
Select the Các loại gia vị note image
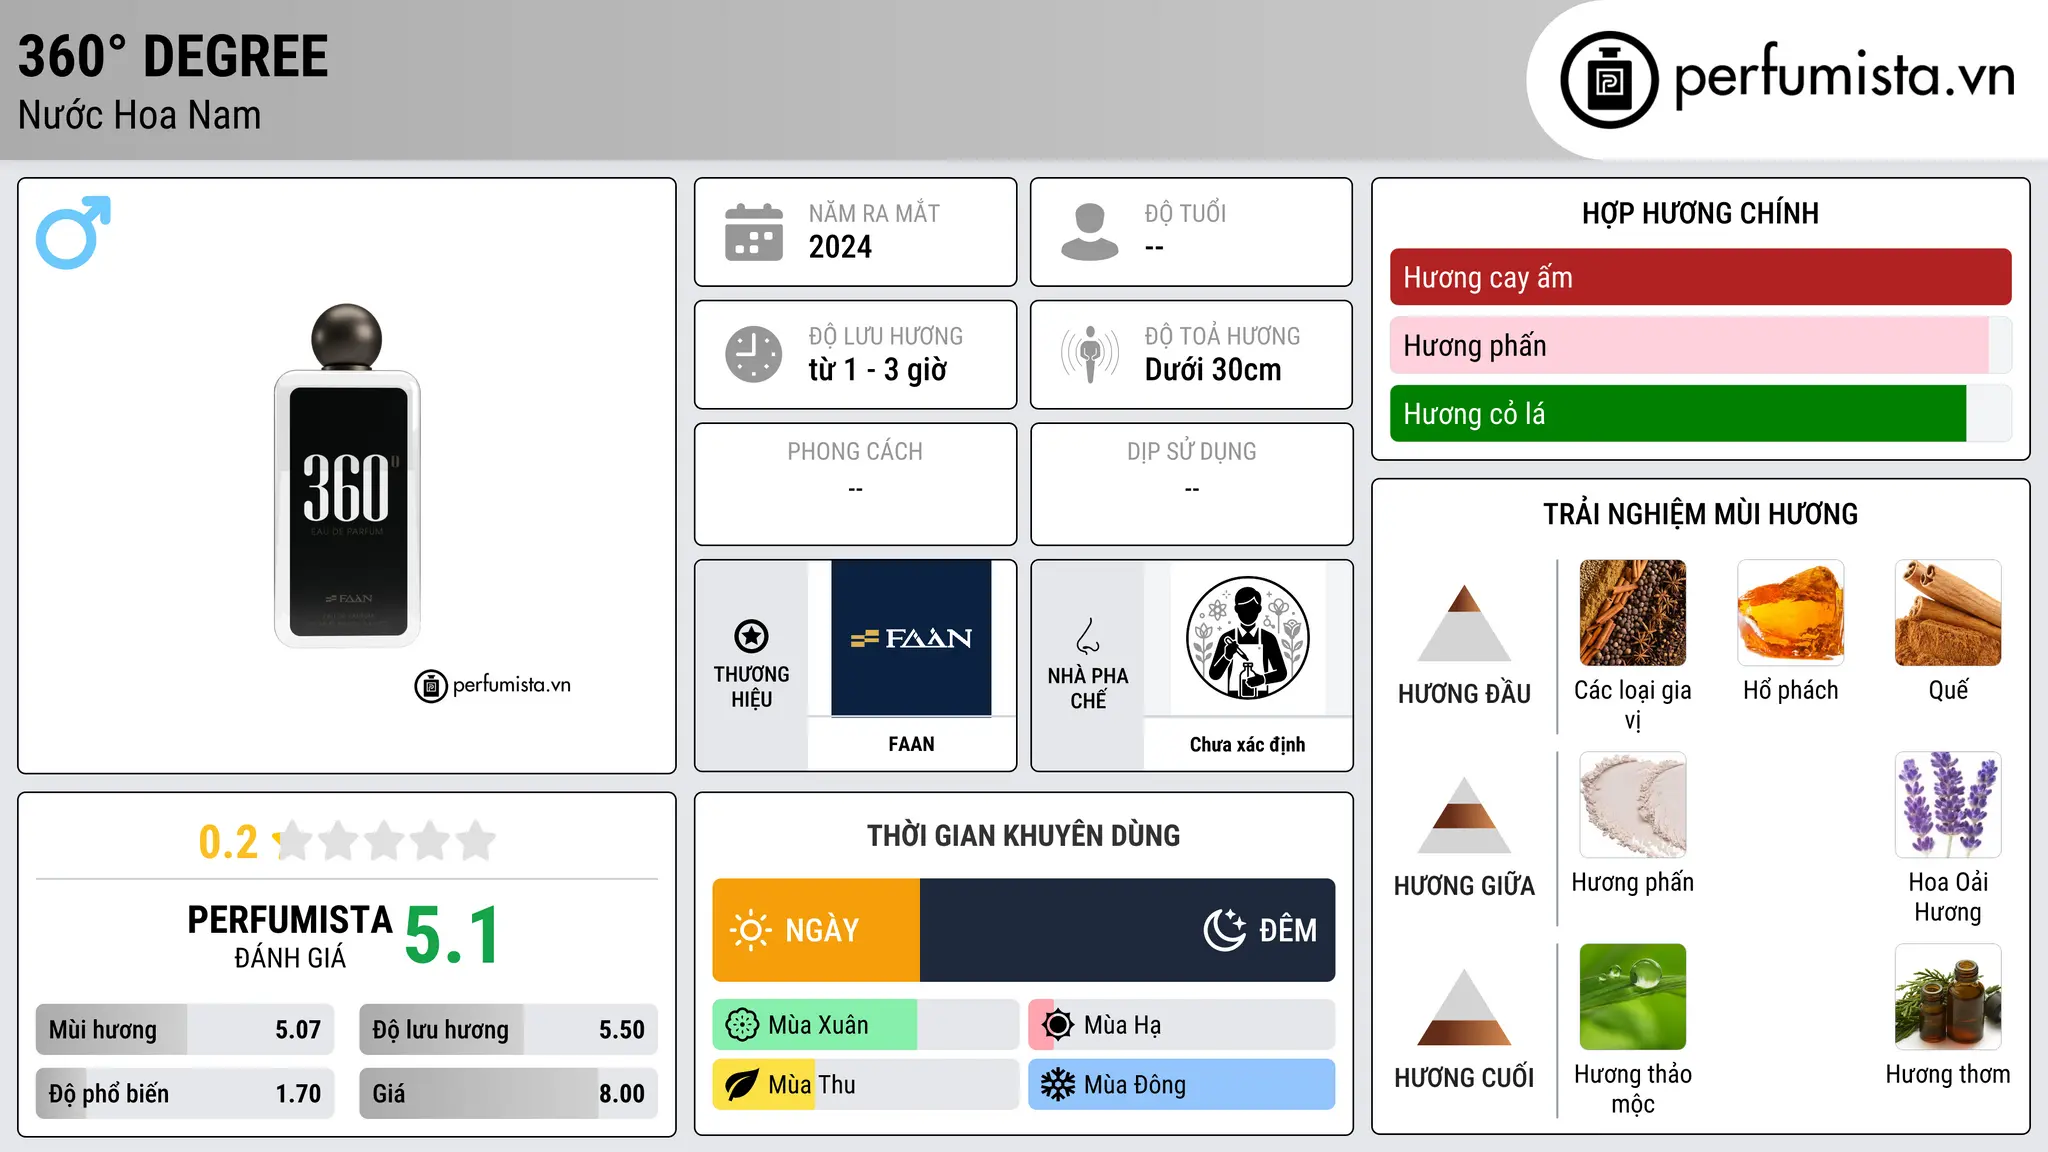(x=1633, y=613)
